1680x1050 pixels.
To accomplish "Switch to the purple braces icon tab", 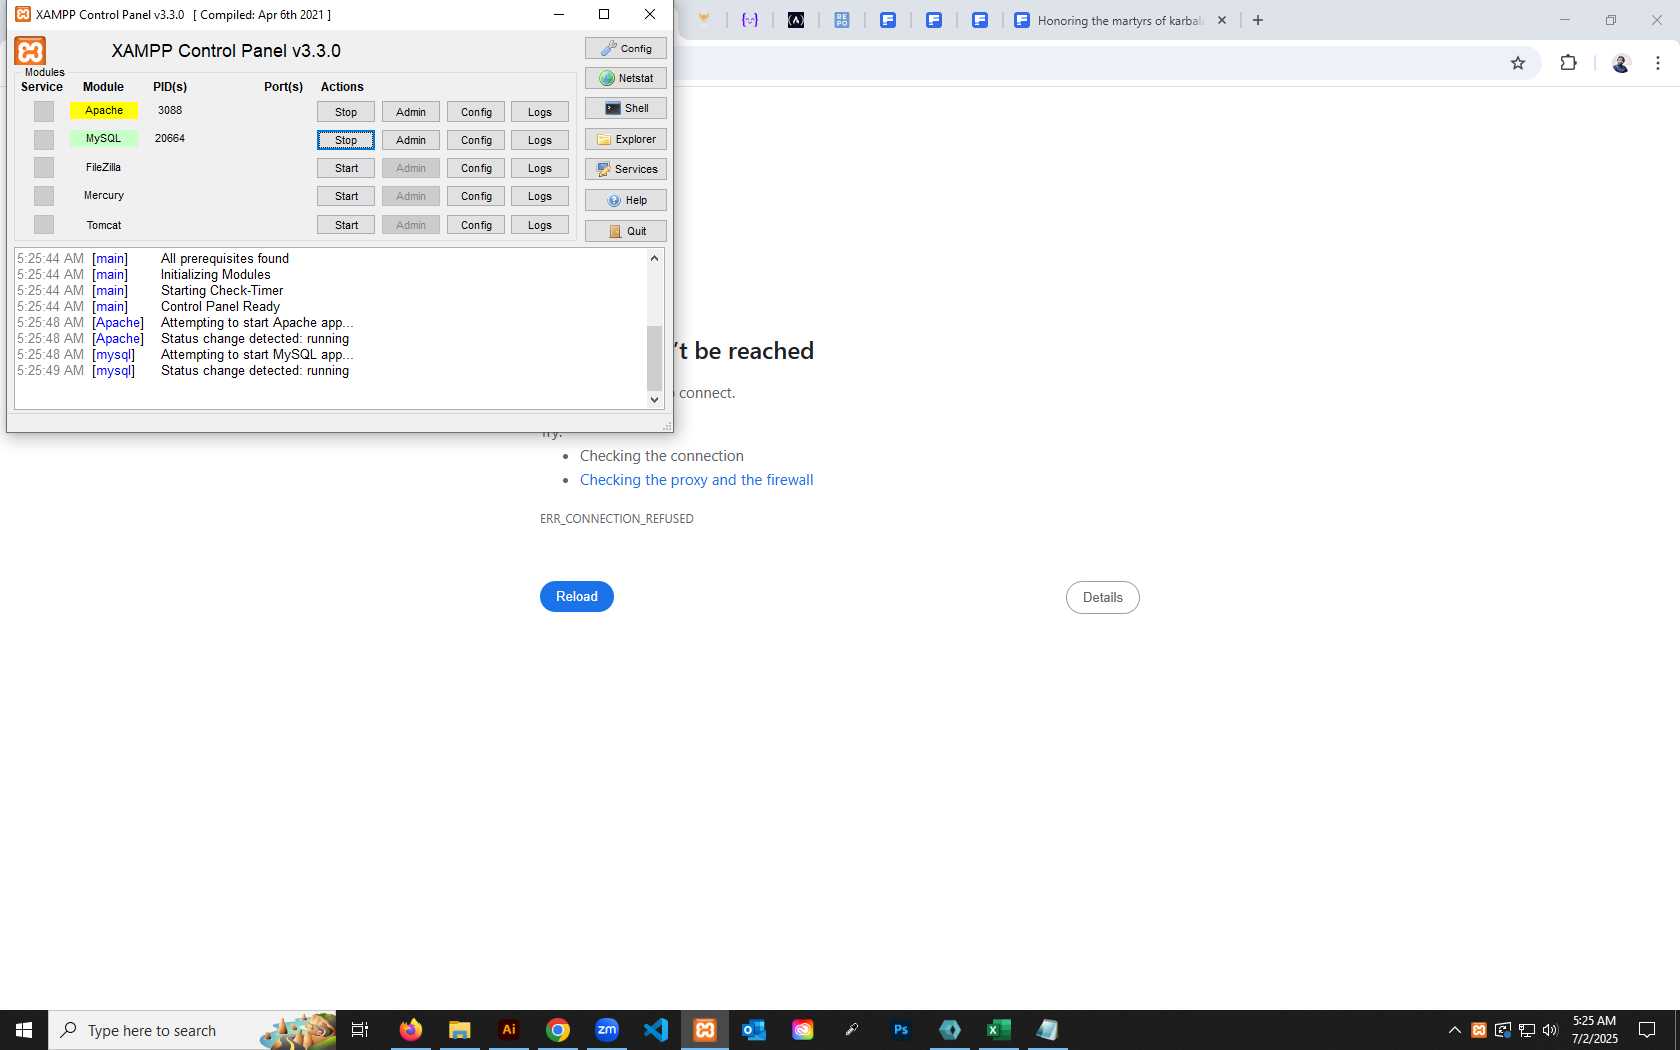I will coord(750,20).
